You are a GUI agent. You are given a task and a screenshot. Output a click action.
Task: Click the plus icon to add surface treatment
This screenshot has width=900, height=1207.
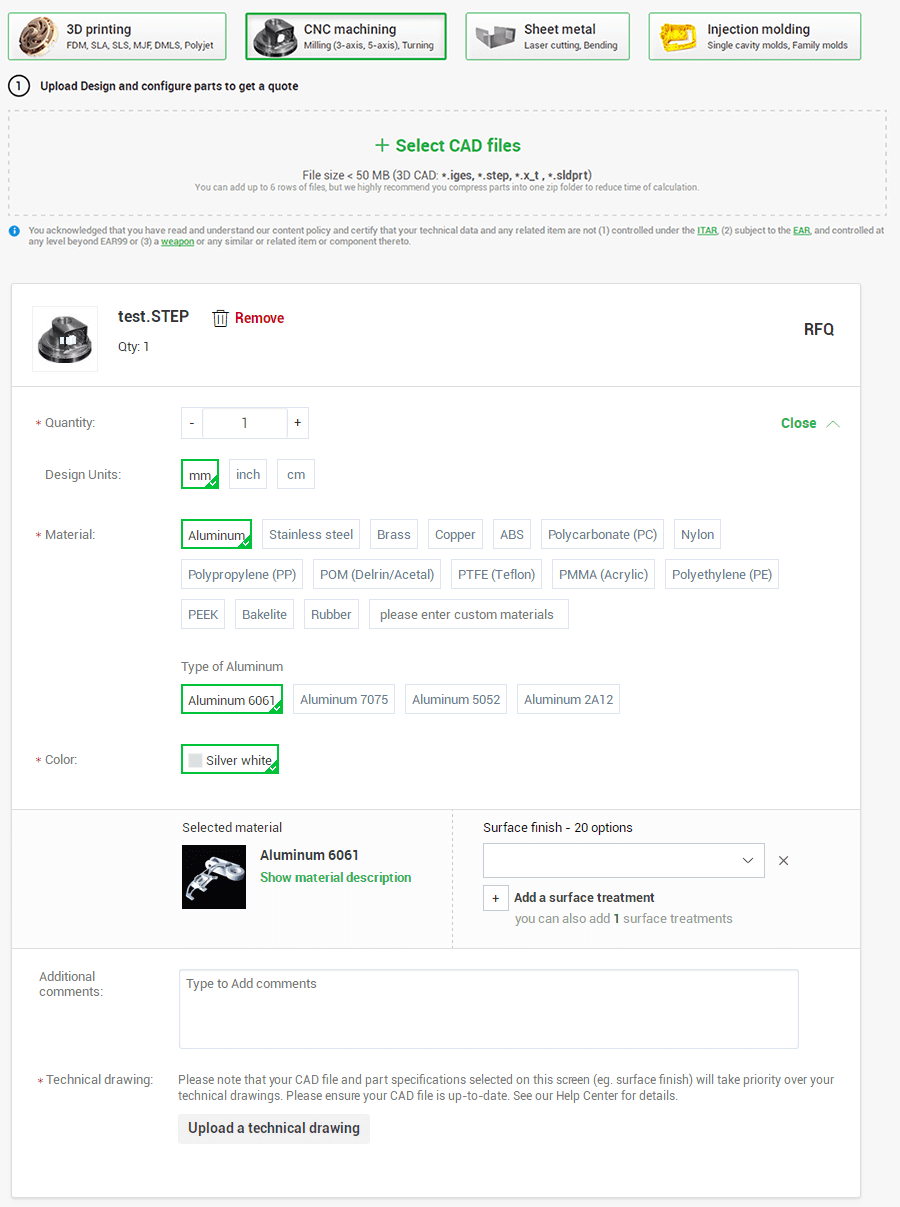pyautogui.click(x=495, y=898)
